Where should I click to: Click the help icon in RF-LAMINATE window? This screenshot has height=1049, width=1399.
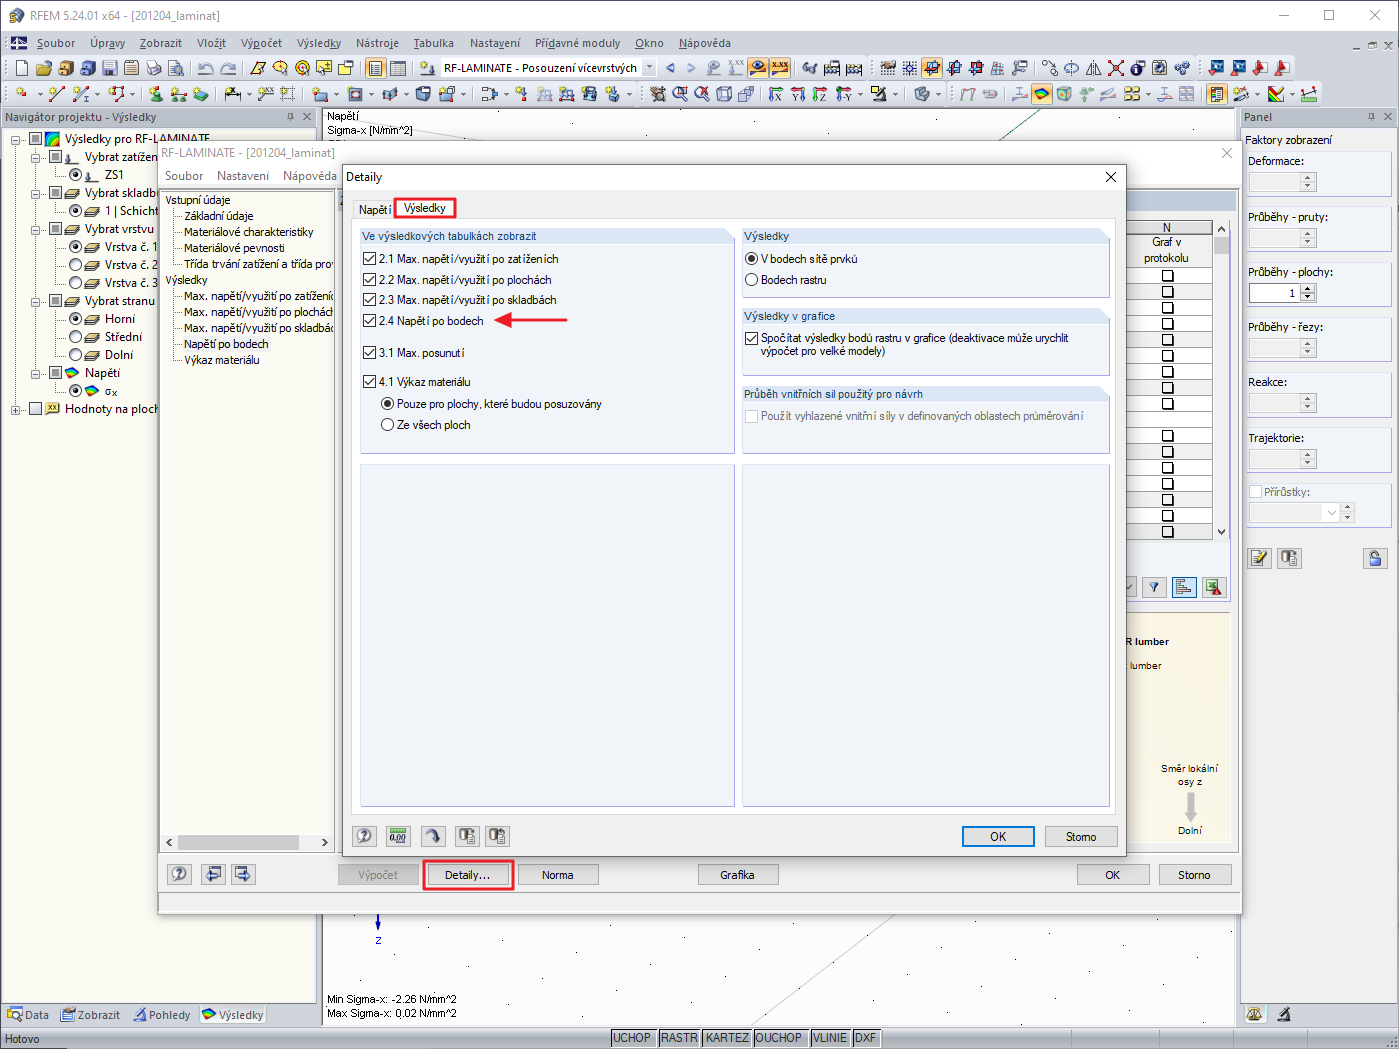coord(179,874)
